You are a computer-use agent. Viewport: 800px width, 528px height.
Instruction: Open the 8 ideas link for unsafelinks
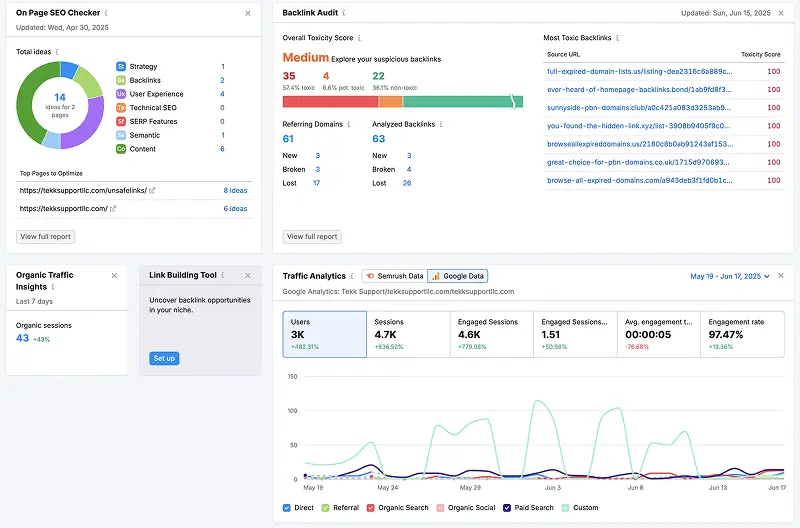235,190
